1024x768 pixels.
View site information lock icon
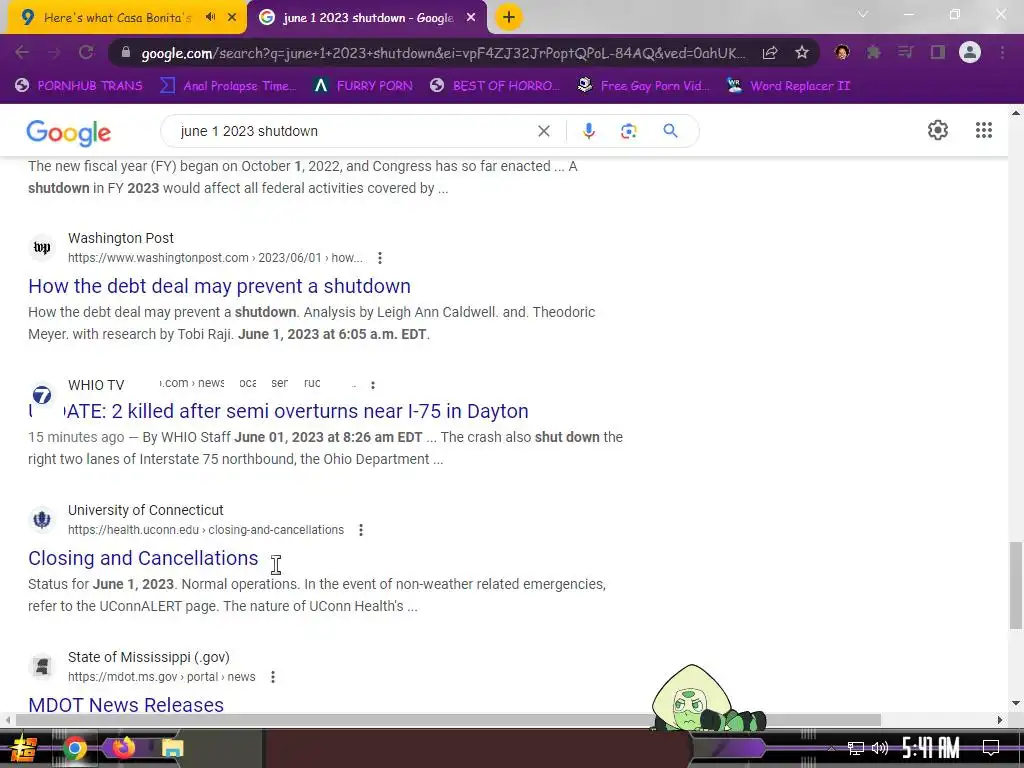pos(125,53)
